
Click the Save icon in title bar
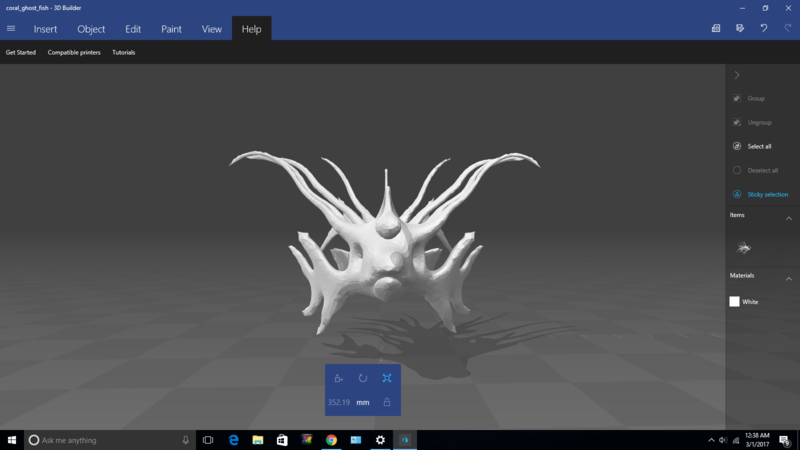coord(740,29)
